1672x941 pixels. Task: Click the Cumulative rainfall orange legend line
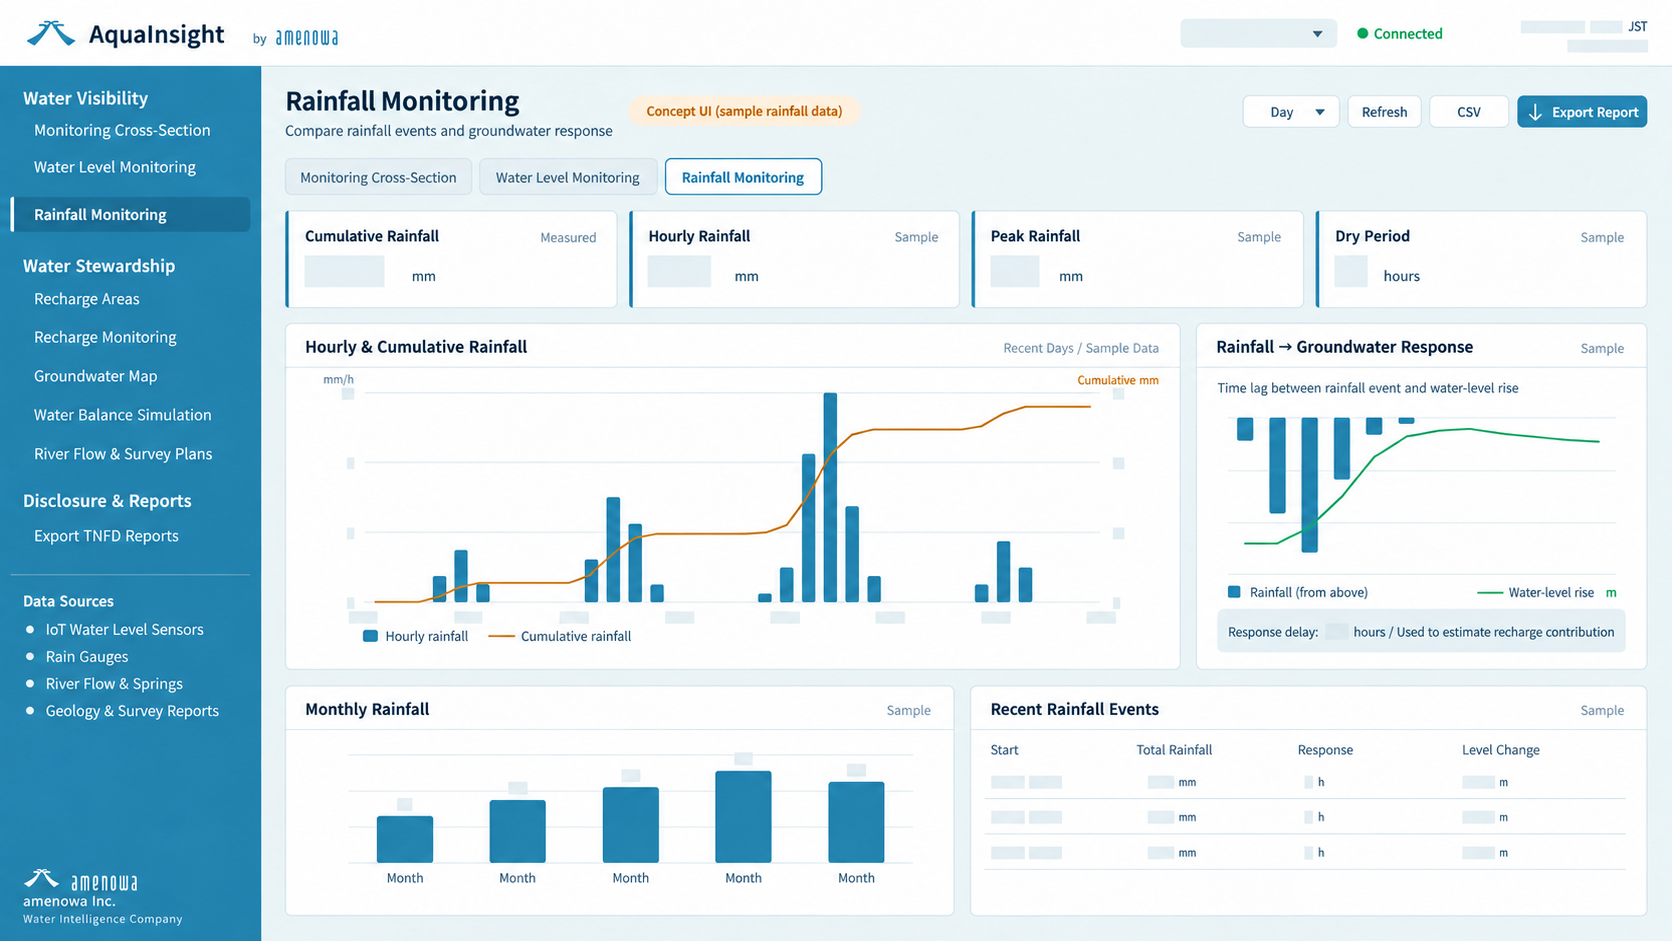click(501, 636)
